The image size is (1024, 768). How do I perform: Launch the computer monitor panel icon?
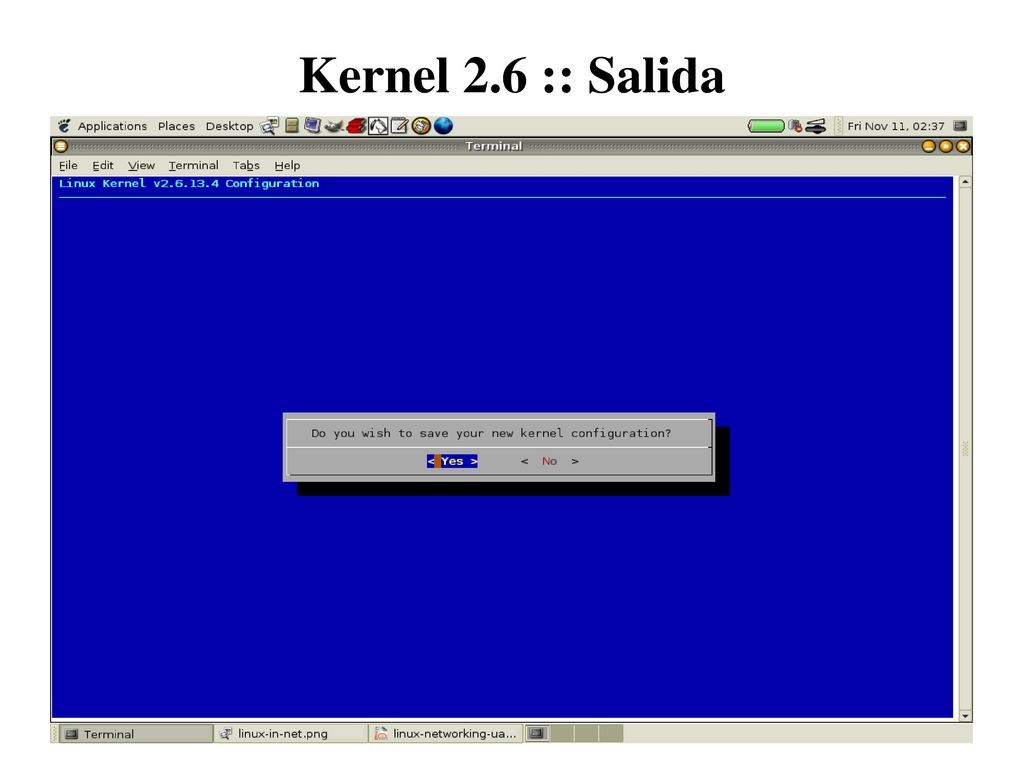312,125
